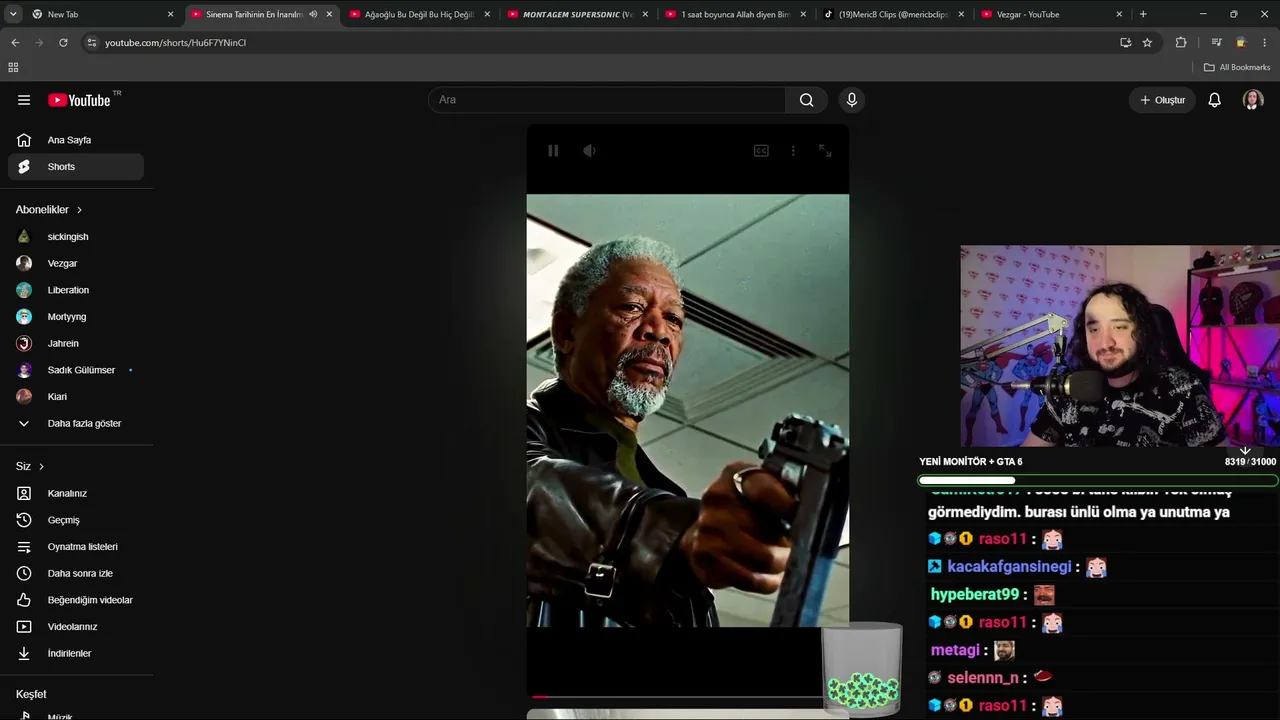Open a new browser tab
The width and height of the screenshot is (1280, 720).
point(1143,14)
